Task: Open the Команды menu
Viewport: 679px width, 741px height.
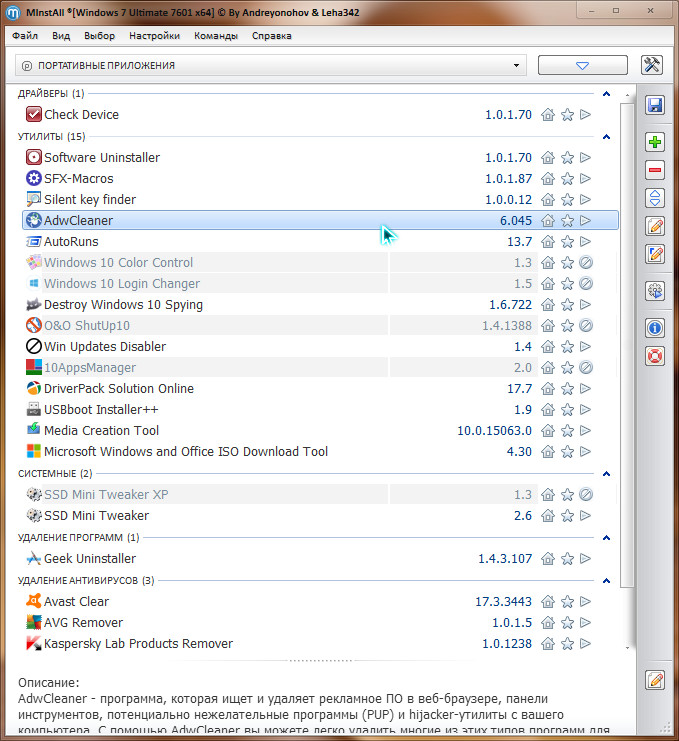Action: coord(216,36)
